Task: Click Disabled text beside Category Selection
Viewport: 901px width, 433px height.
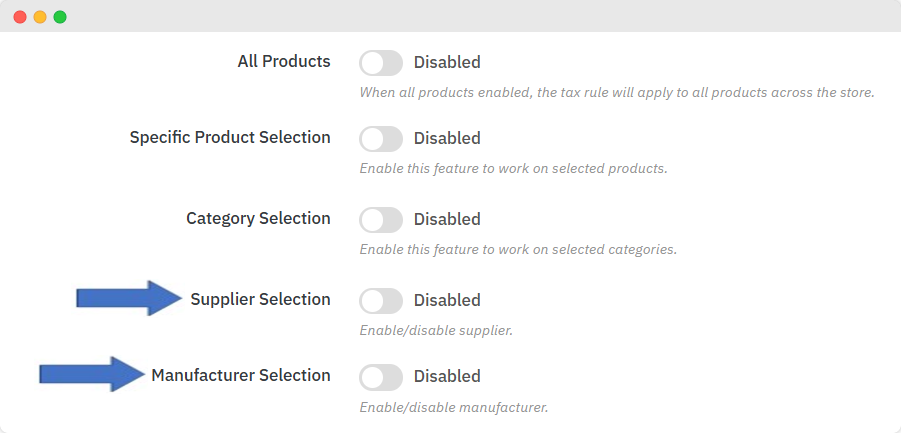Action: point(447,220)
